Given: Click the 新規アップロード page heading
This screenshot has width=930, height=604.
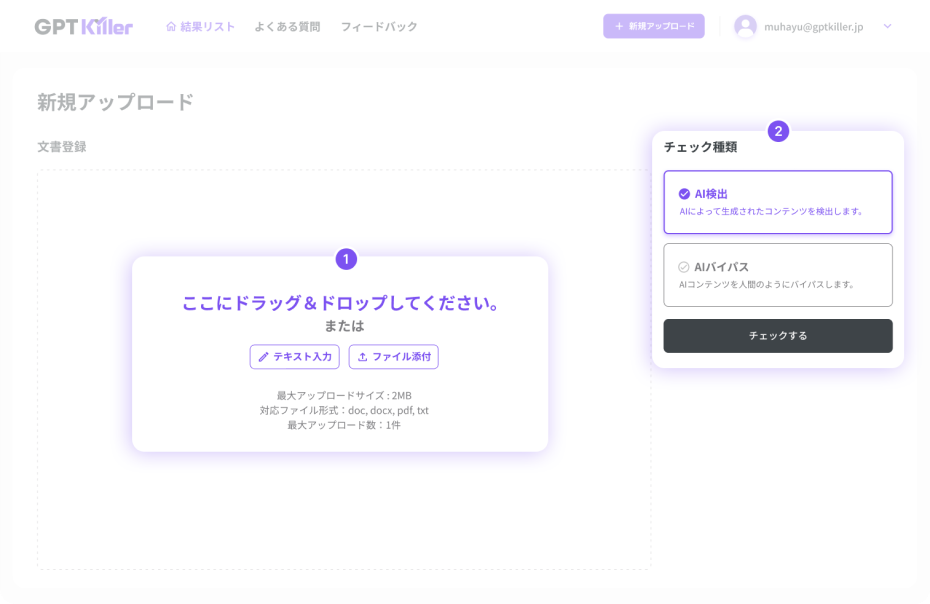Looking at the screenshot, I should click(x=116, y=102).
